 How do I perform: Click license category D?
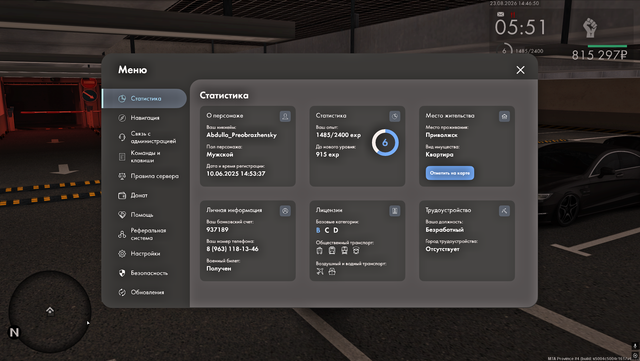click(x=336, y=230)
